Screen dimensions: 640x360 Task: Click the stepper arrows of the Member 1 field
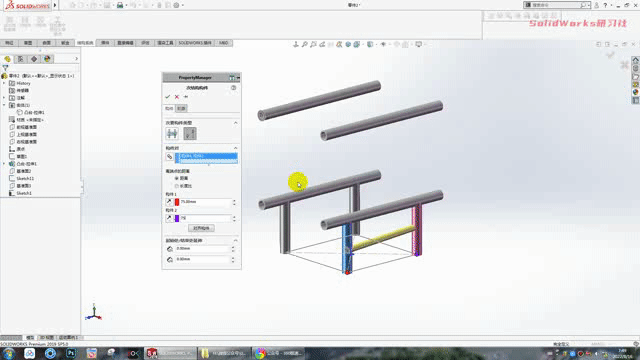click(x=234, y=202)
